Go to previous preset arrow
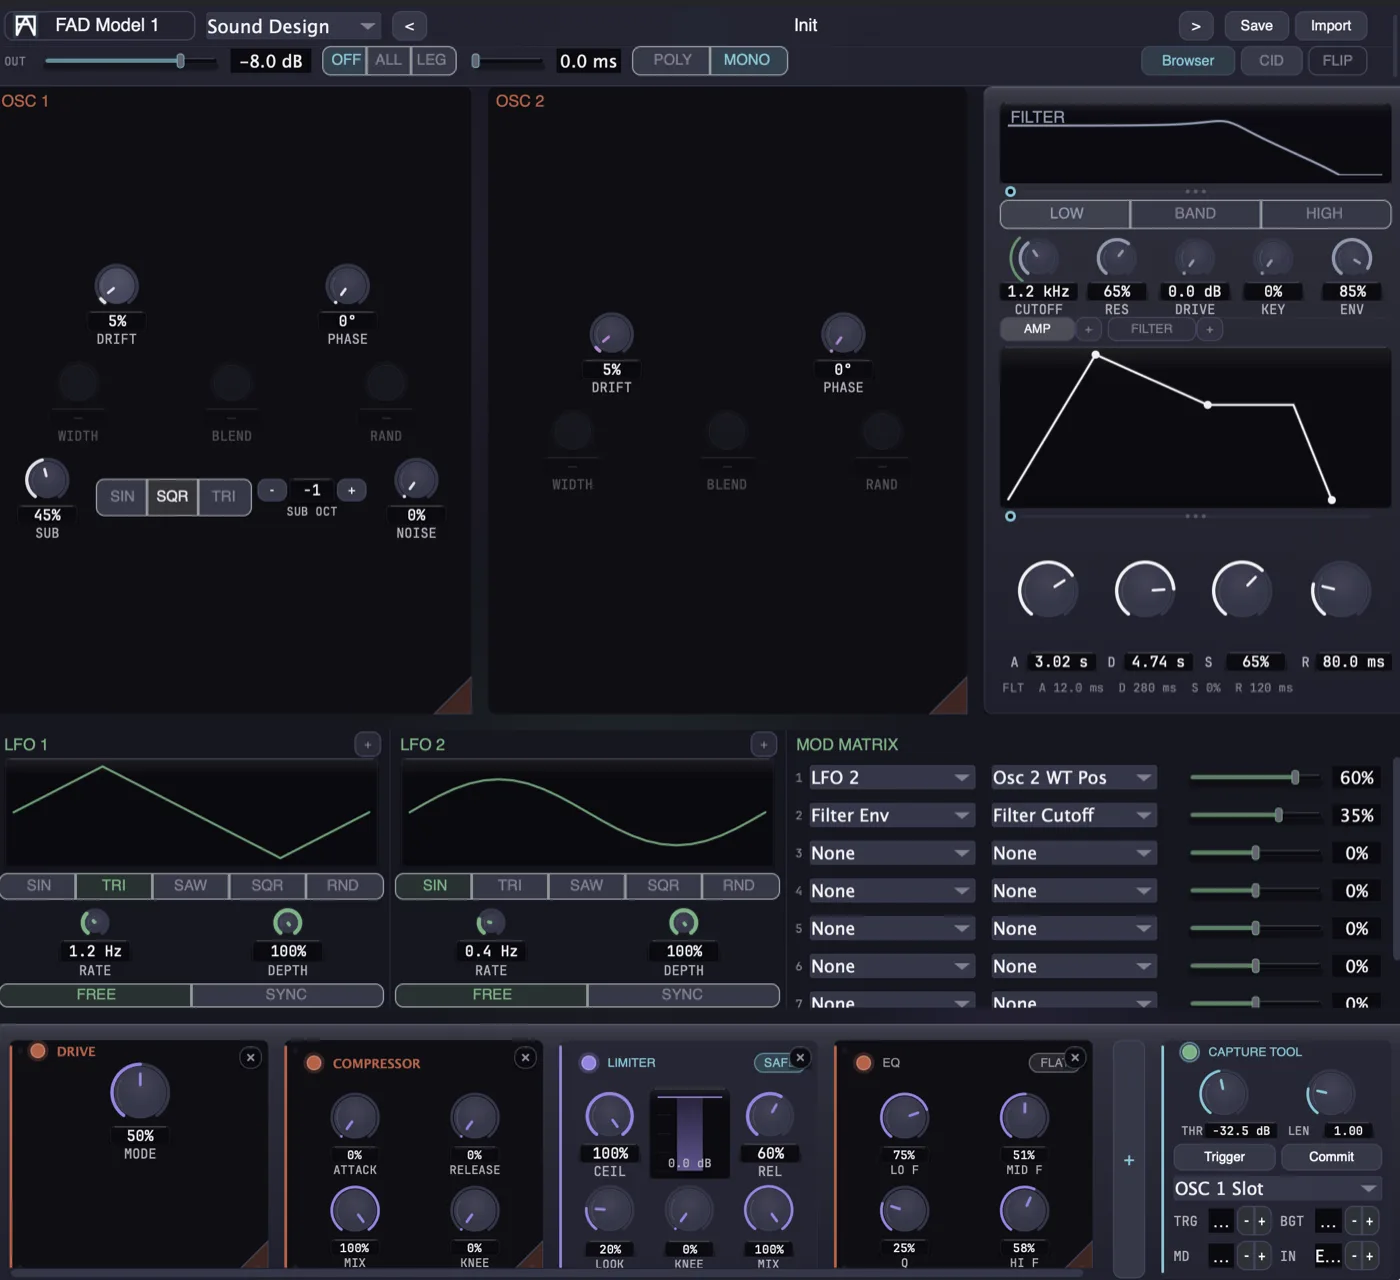This screenshot has height=1280, width=1400. pyautogui.click(x=409, y=26)
